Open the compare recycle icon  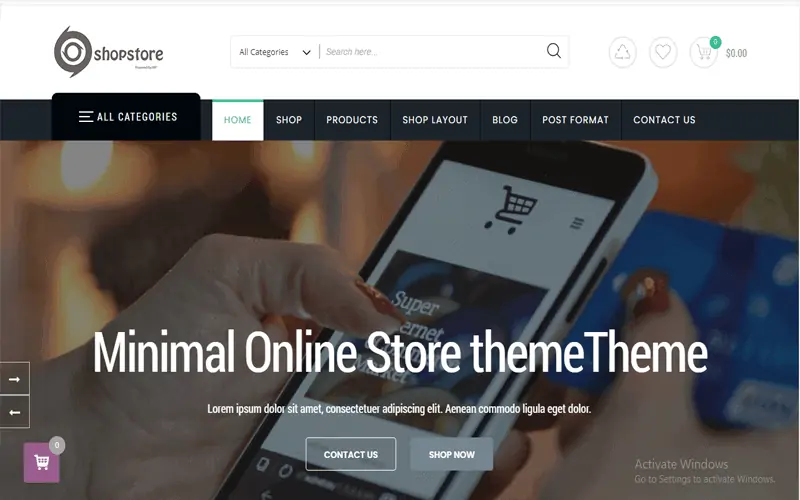[622, 52]
